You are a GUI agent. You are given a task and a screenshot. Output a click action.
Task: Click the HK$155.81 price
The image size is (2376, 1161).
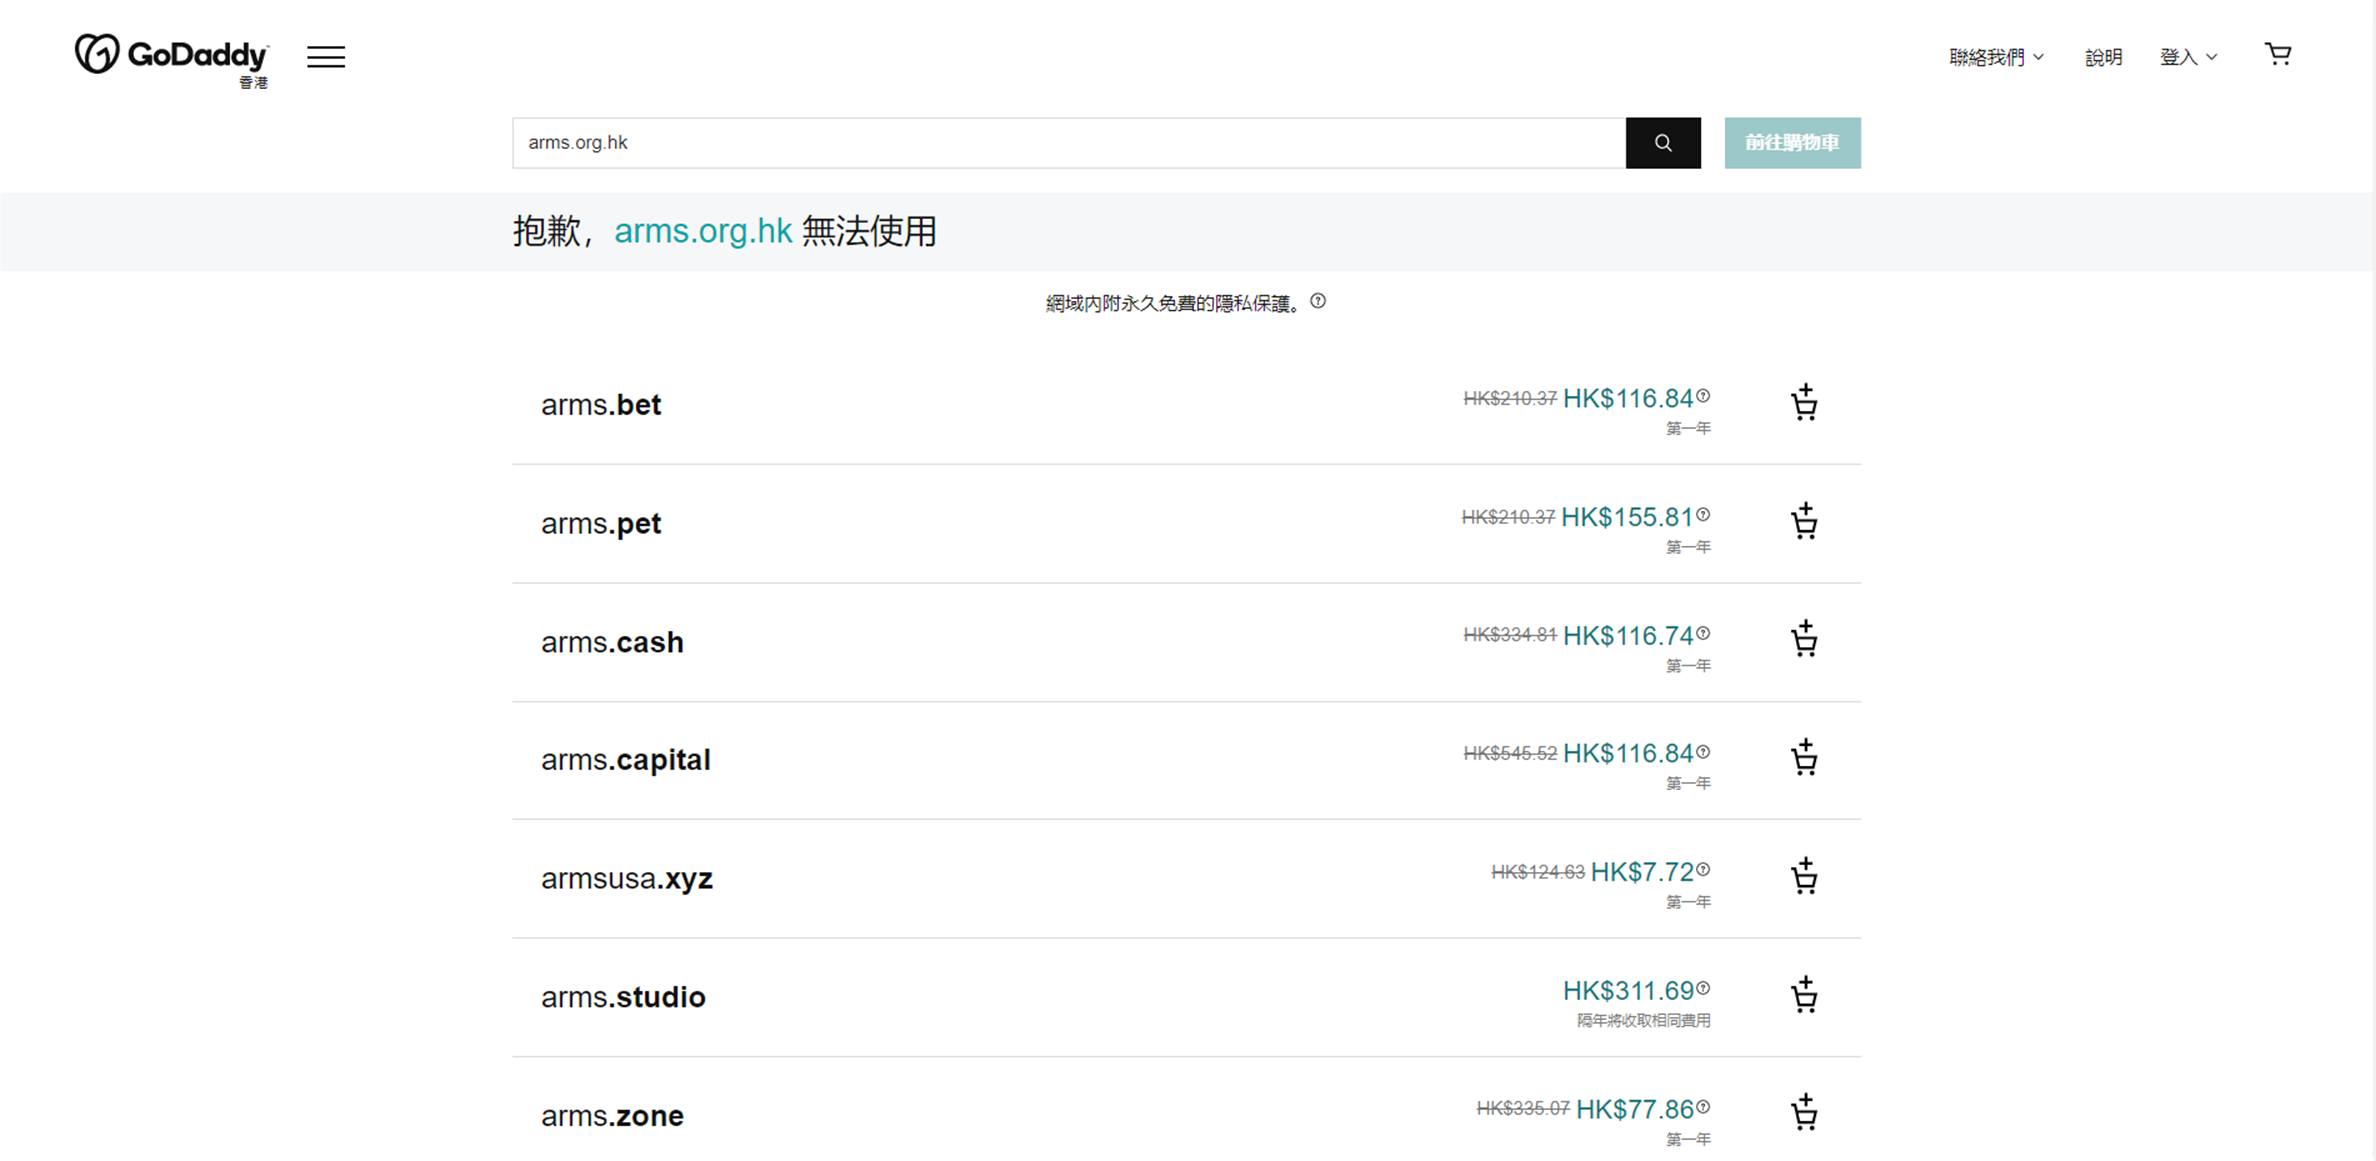click(1627, 517)
